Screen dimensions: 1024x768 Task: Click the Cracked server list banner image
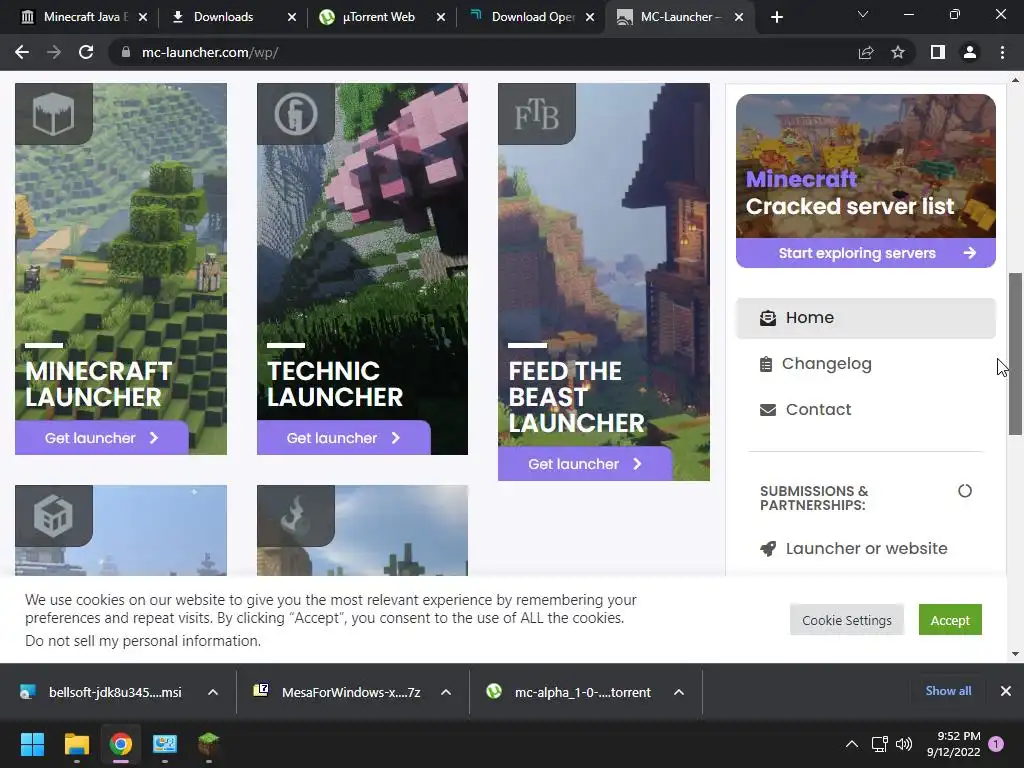(866, 166)
